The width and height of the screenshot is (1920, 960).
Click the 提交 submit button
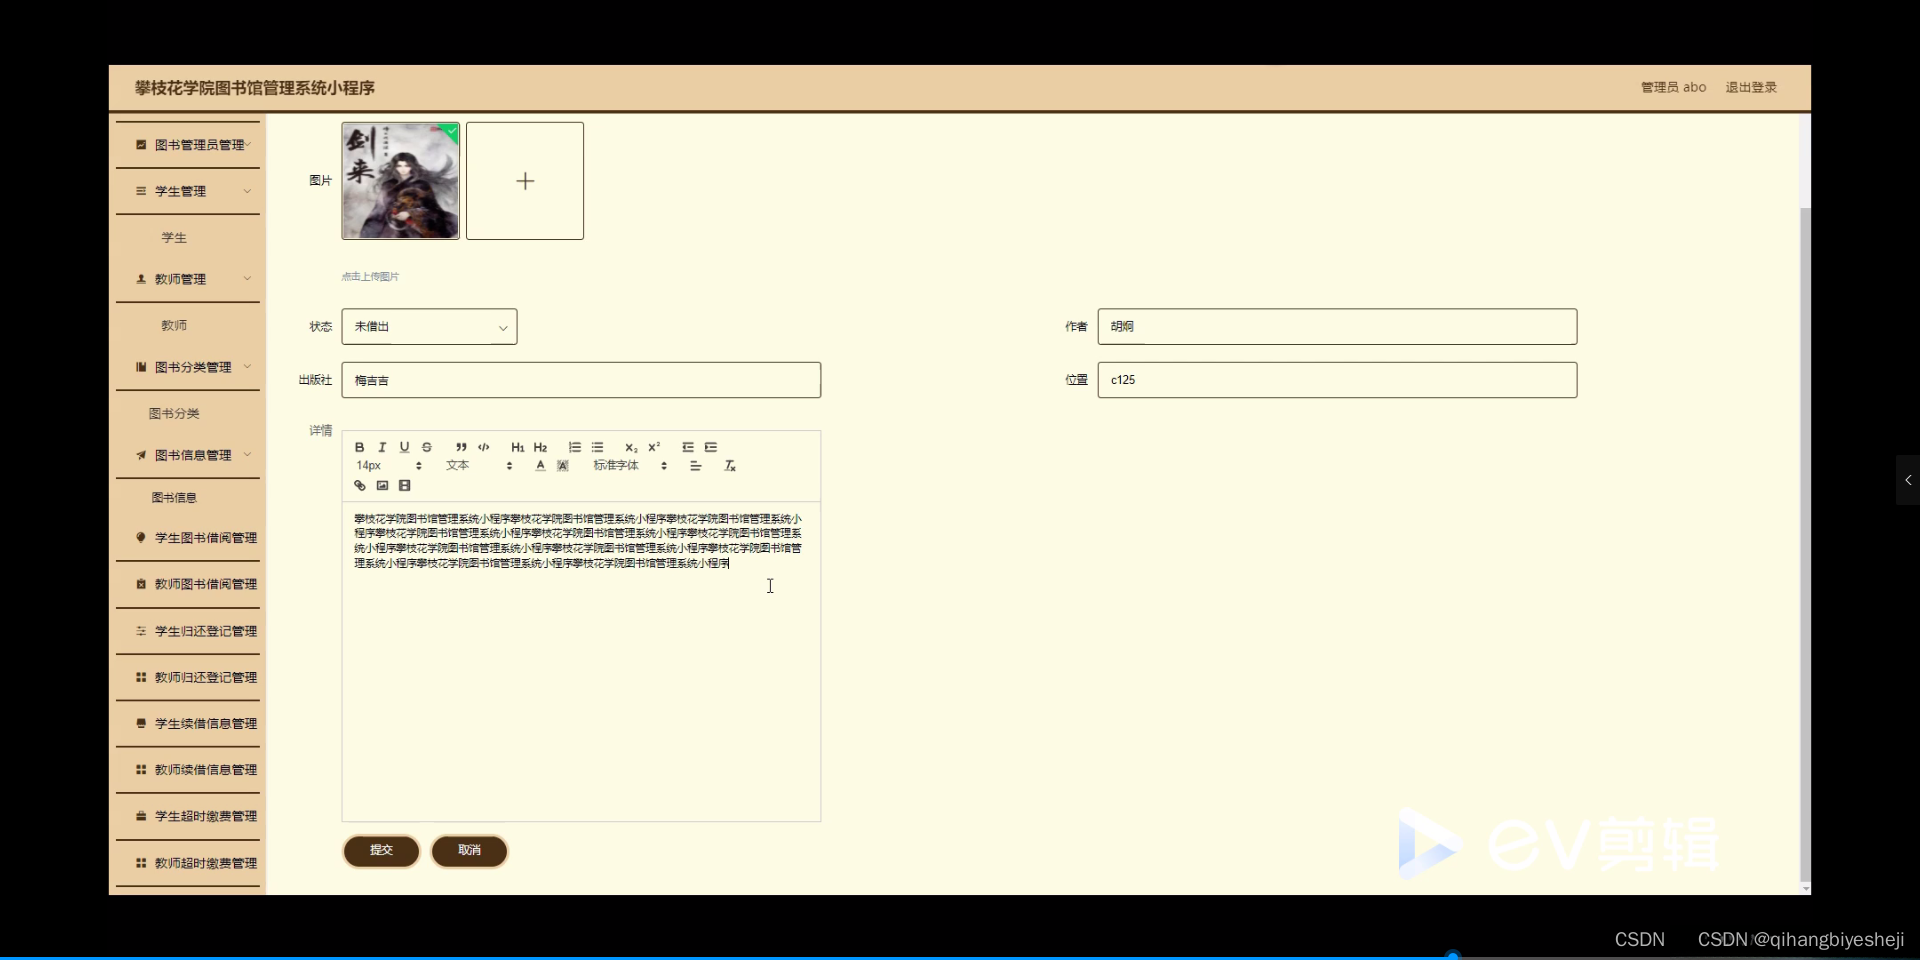(381, 851)
